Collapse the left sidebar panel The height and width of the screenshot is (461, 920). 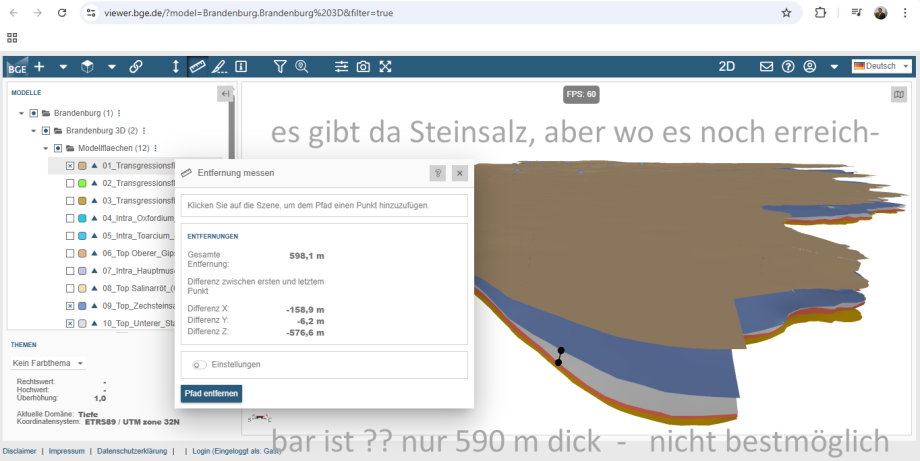(x=226, y=94)
